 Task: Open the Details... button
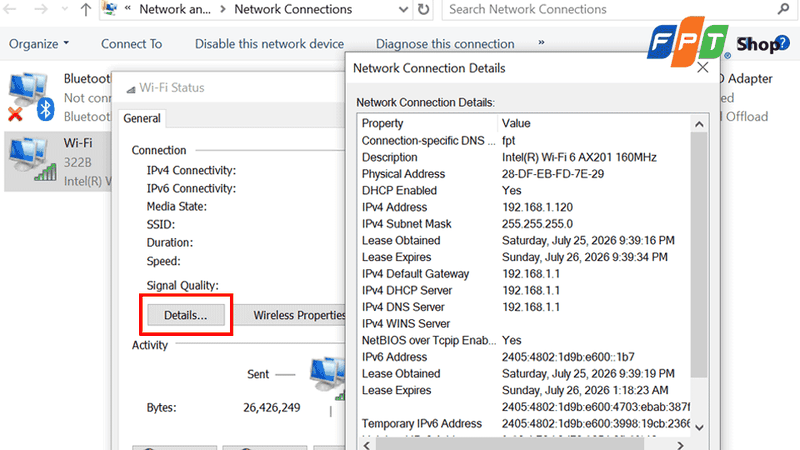[186, 315]
